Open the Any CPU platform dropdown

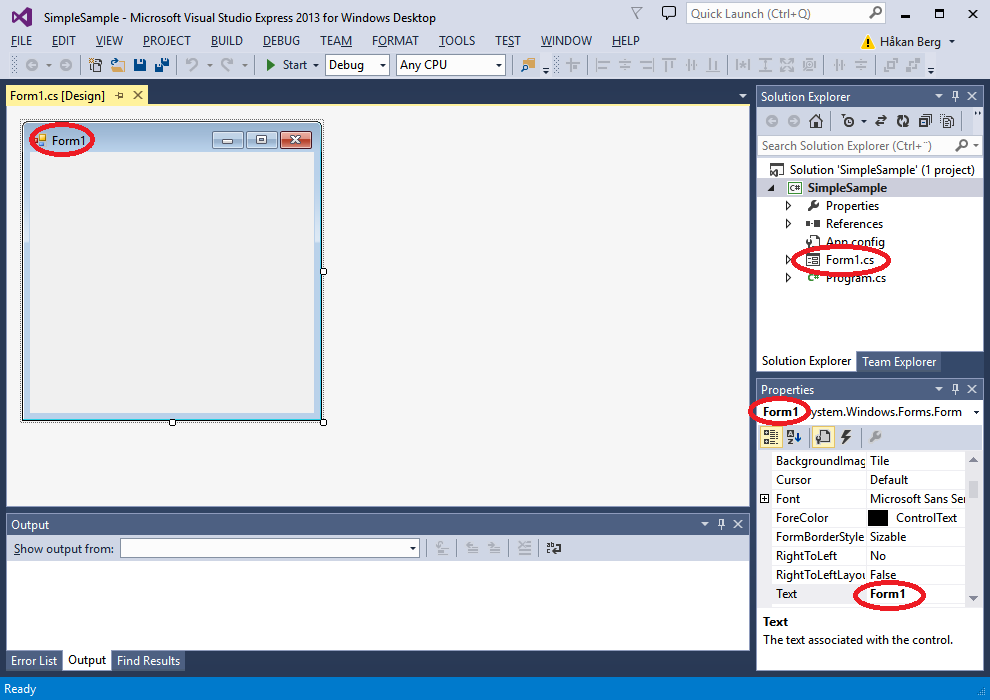point(498,65)
